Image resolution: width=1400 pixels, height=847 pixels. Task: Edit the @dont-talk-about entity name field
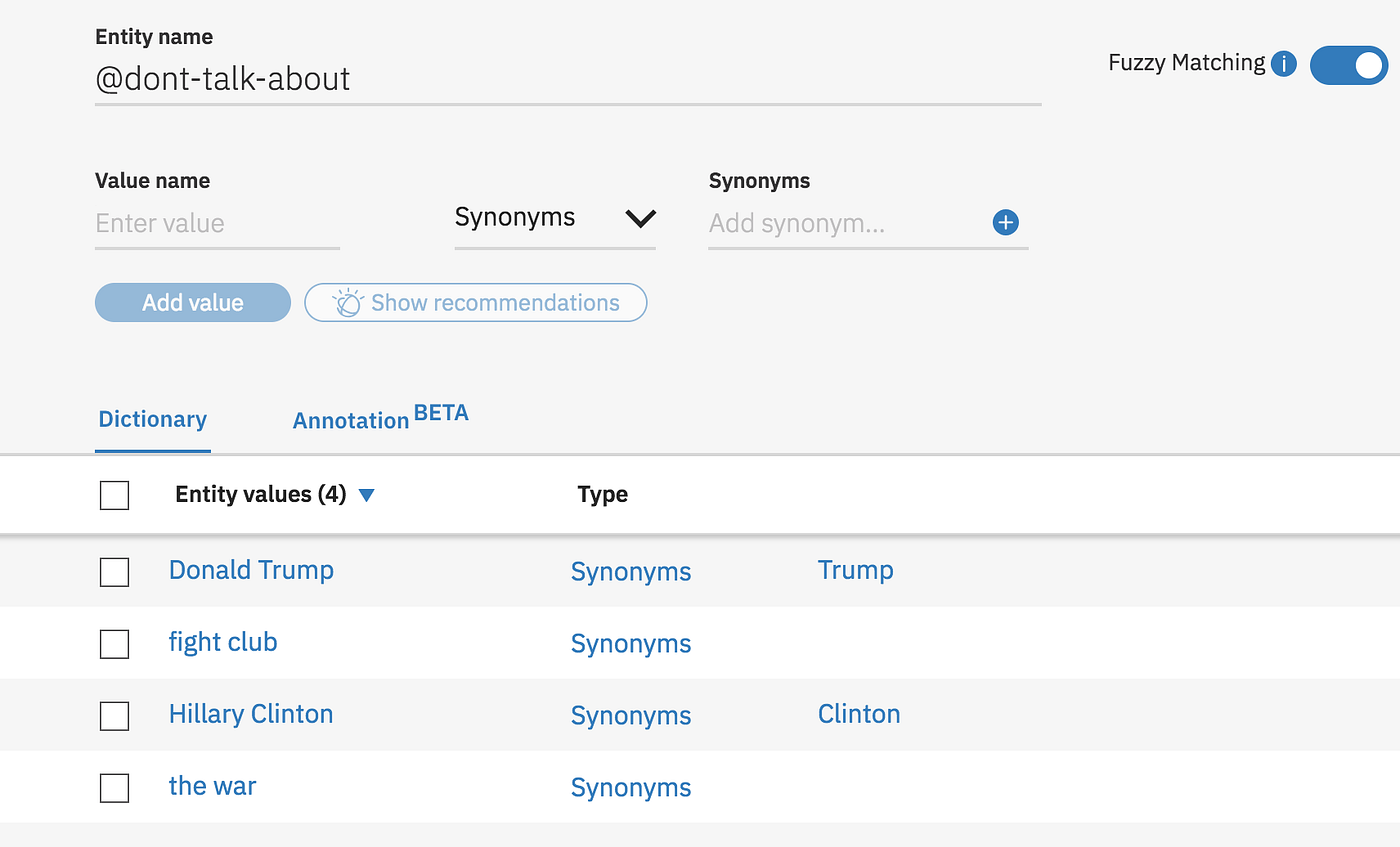pos(567,79)
